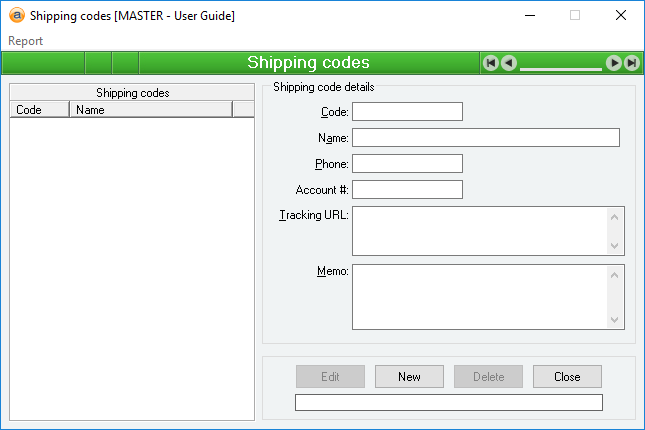Screen dimensions: 645x430
Task: Click inside the Tracking URL text area
Action: 480,231
